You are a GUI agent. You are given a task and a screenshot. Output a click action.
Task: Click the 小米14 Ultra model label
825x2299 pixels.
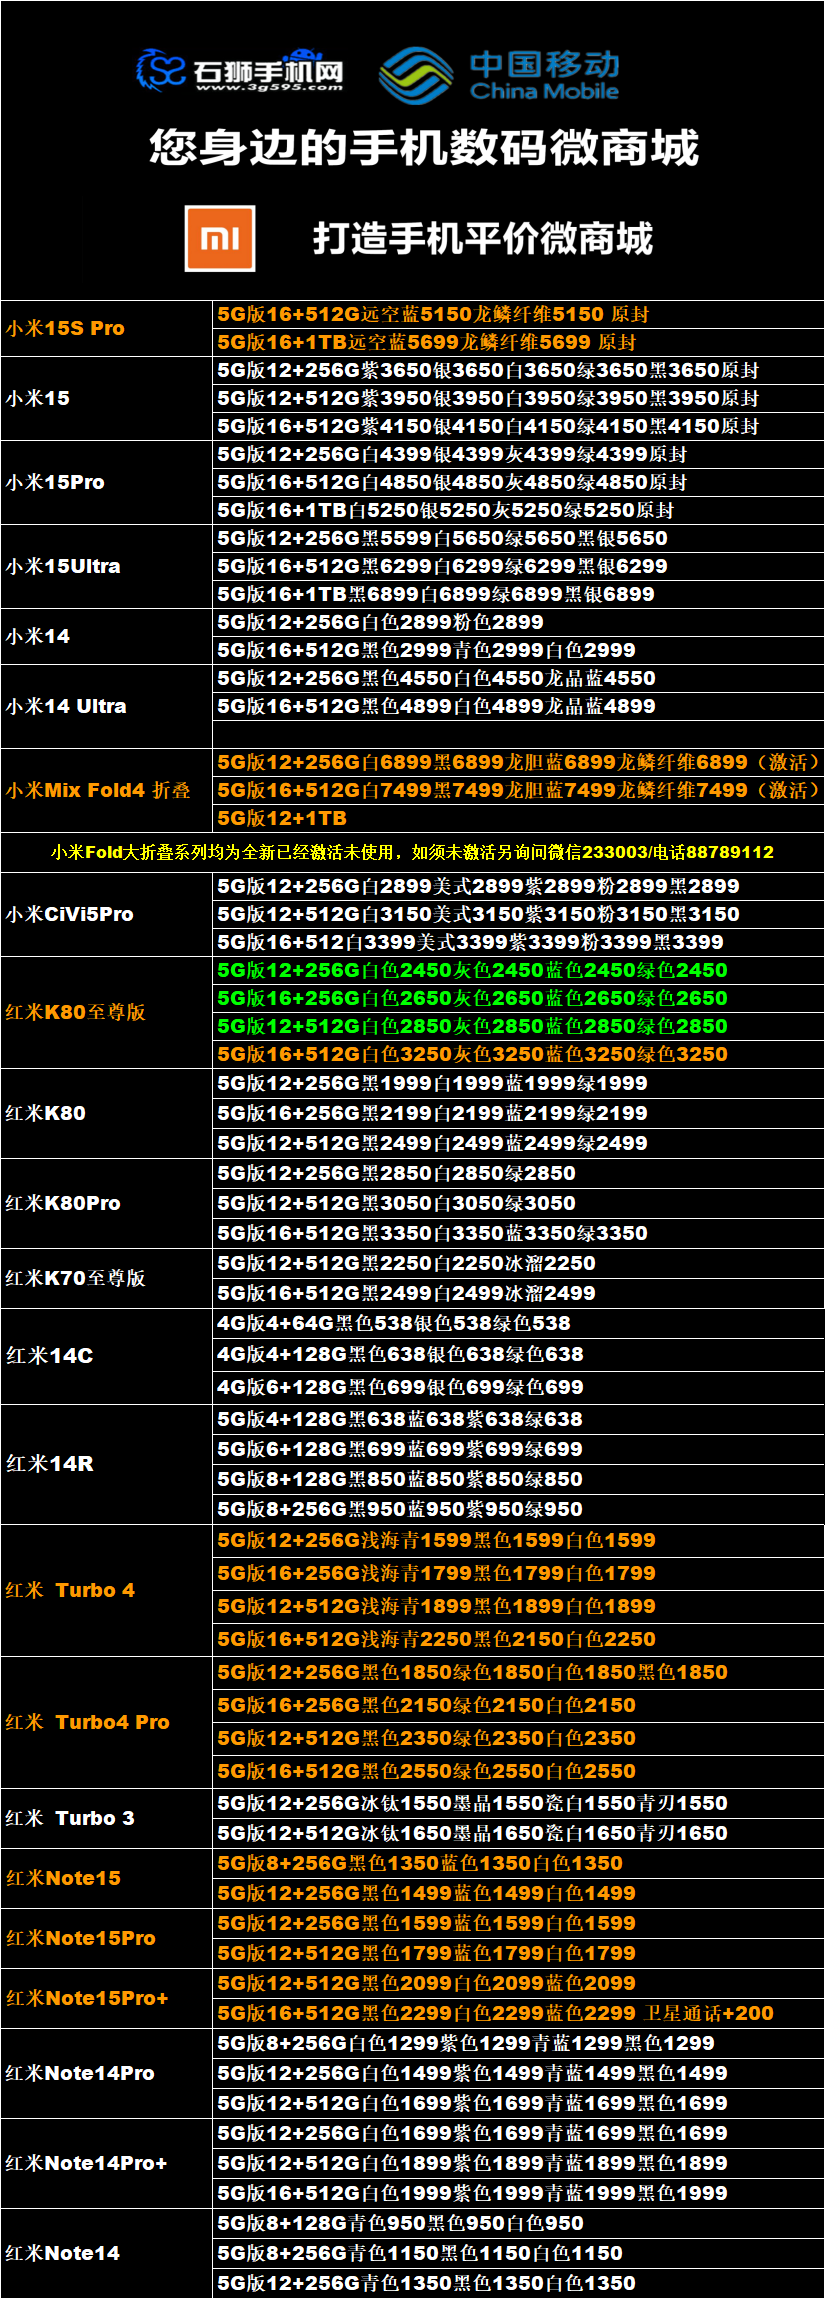click(x=67, y=706)
